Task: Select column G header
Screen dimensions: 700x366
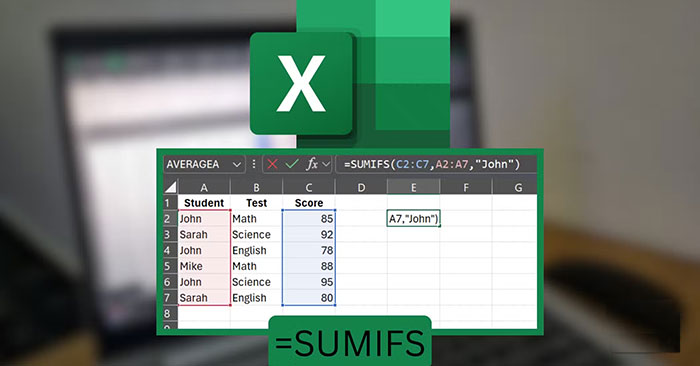Action: 515,187
